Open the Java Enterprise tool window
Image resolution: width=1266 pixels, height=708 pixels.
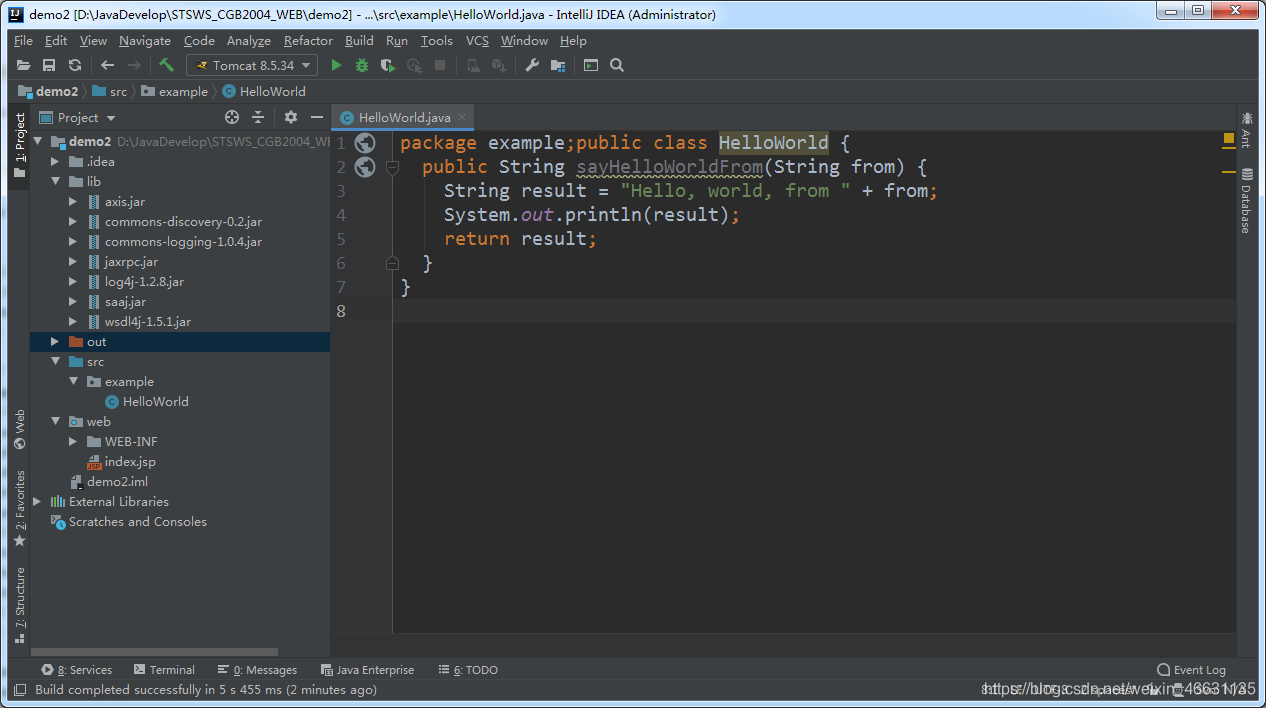tap(367, 670)
